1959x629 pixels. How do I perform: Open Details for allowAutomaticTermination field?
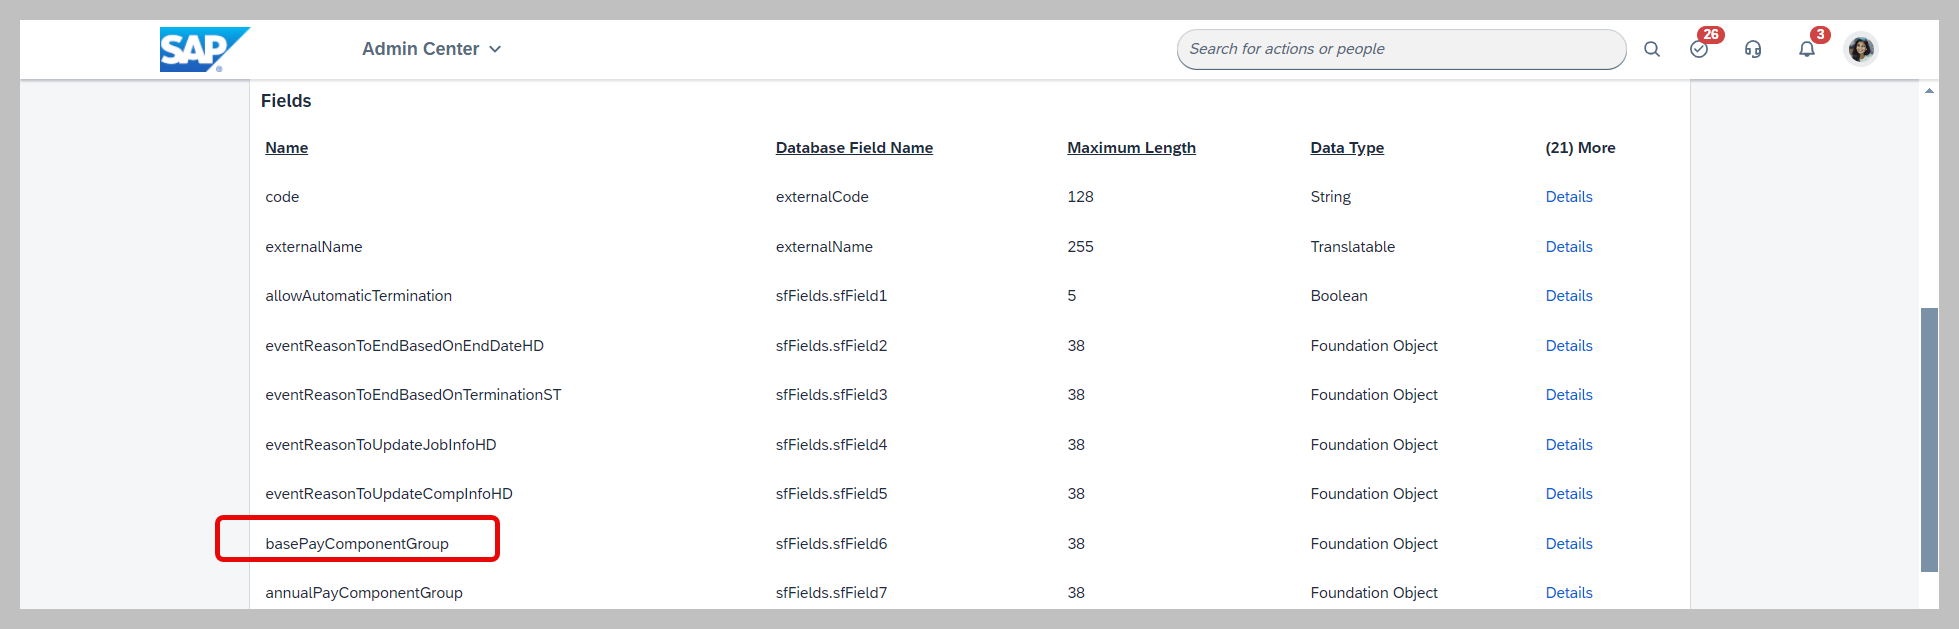[1569, 296]
